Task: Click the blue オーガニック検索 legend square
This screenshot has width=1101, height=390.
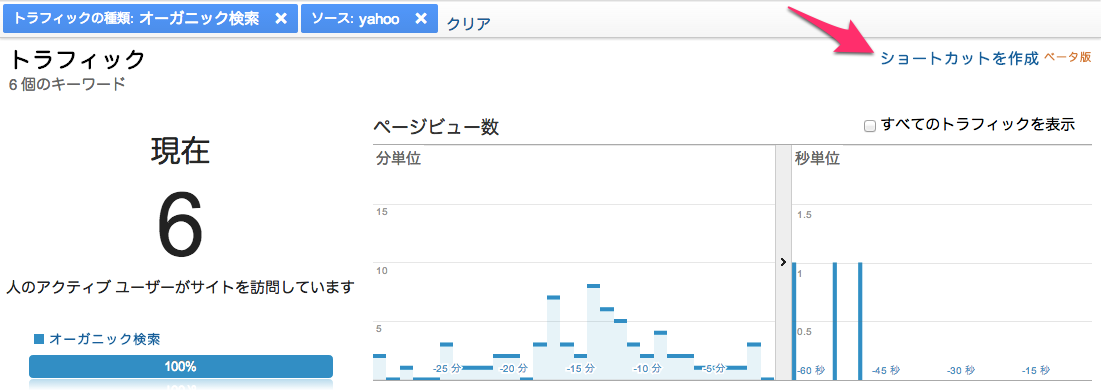Action: point(39,340)
